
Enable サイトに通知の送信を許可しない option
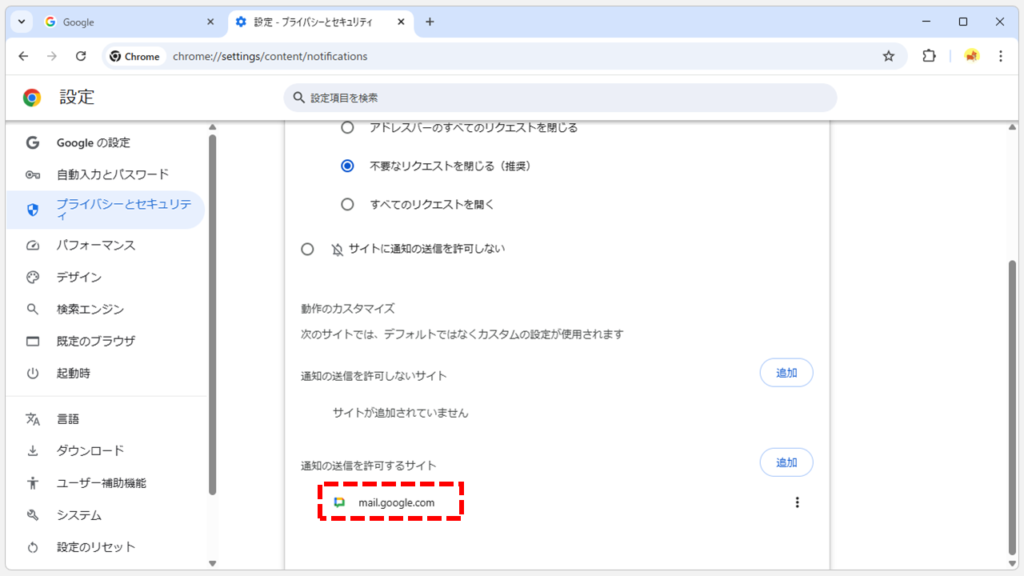pyautogui.click(x=308, y=248)
